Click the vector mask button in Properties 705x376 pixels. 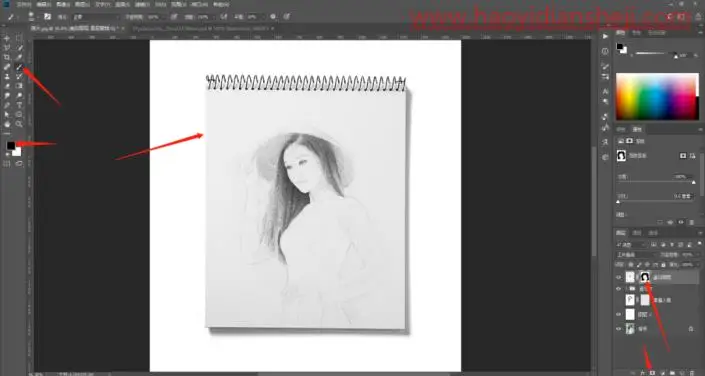(x=692, y=156)
